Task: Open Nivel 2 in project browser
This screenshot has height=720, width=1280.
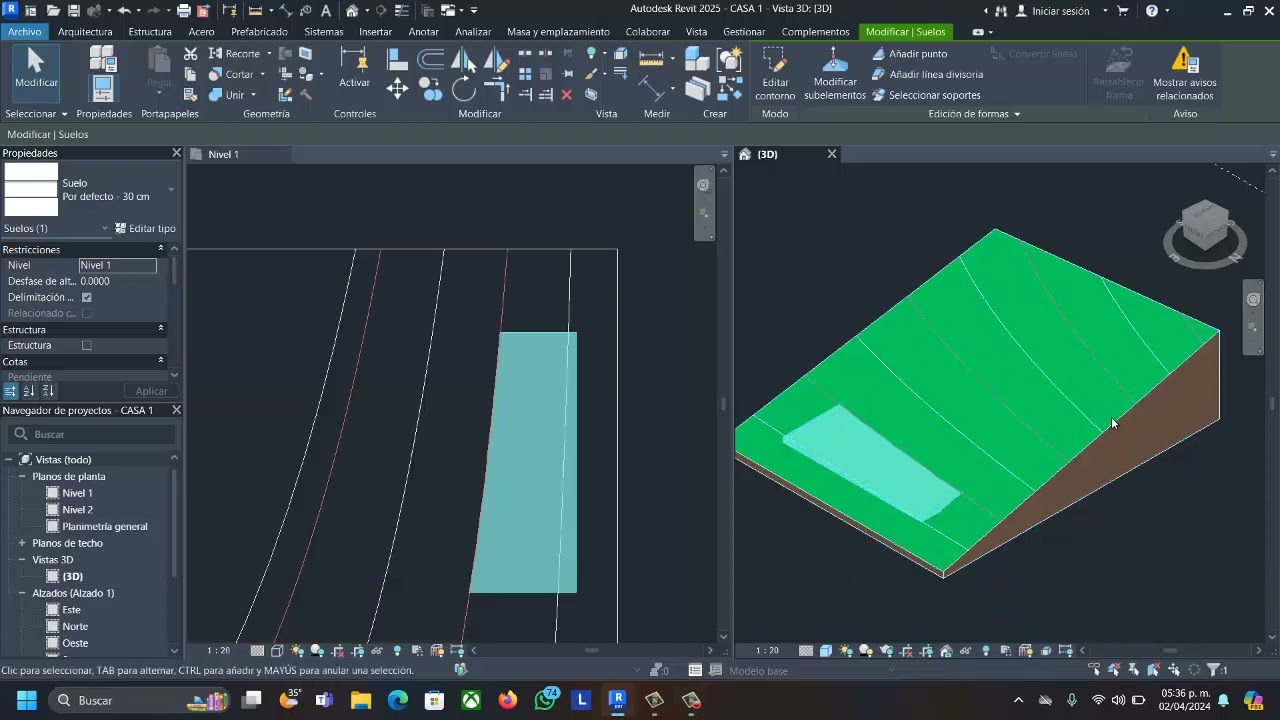Action: click(x=77, y=510)
